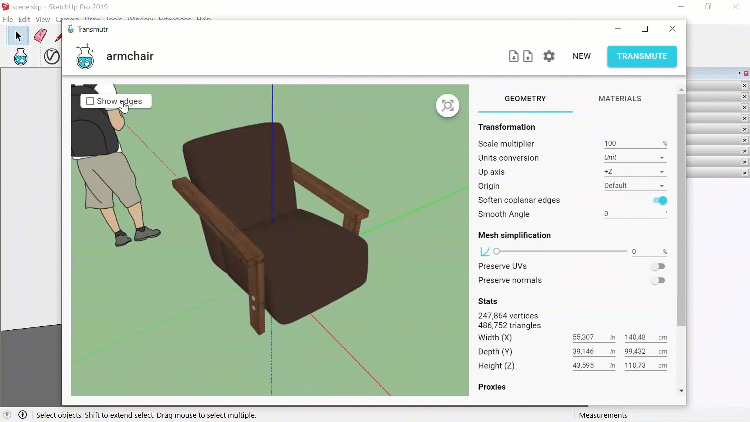
Task: Click the 'Proxies' section heading
Action: [x=492, y=387]
